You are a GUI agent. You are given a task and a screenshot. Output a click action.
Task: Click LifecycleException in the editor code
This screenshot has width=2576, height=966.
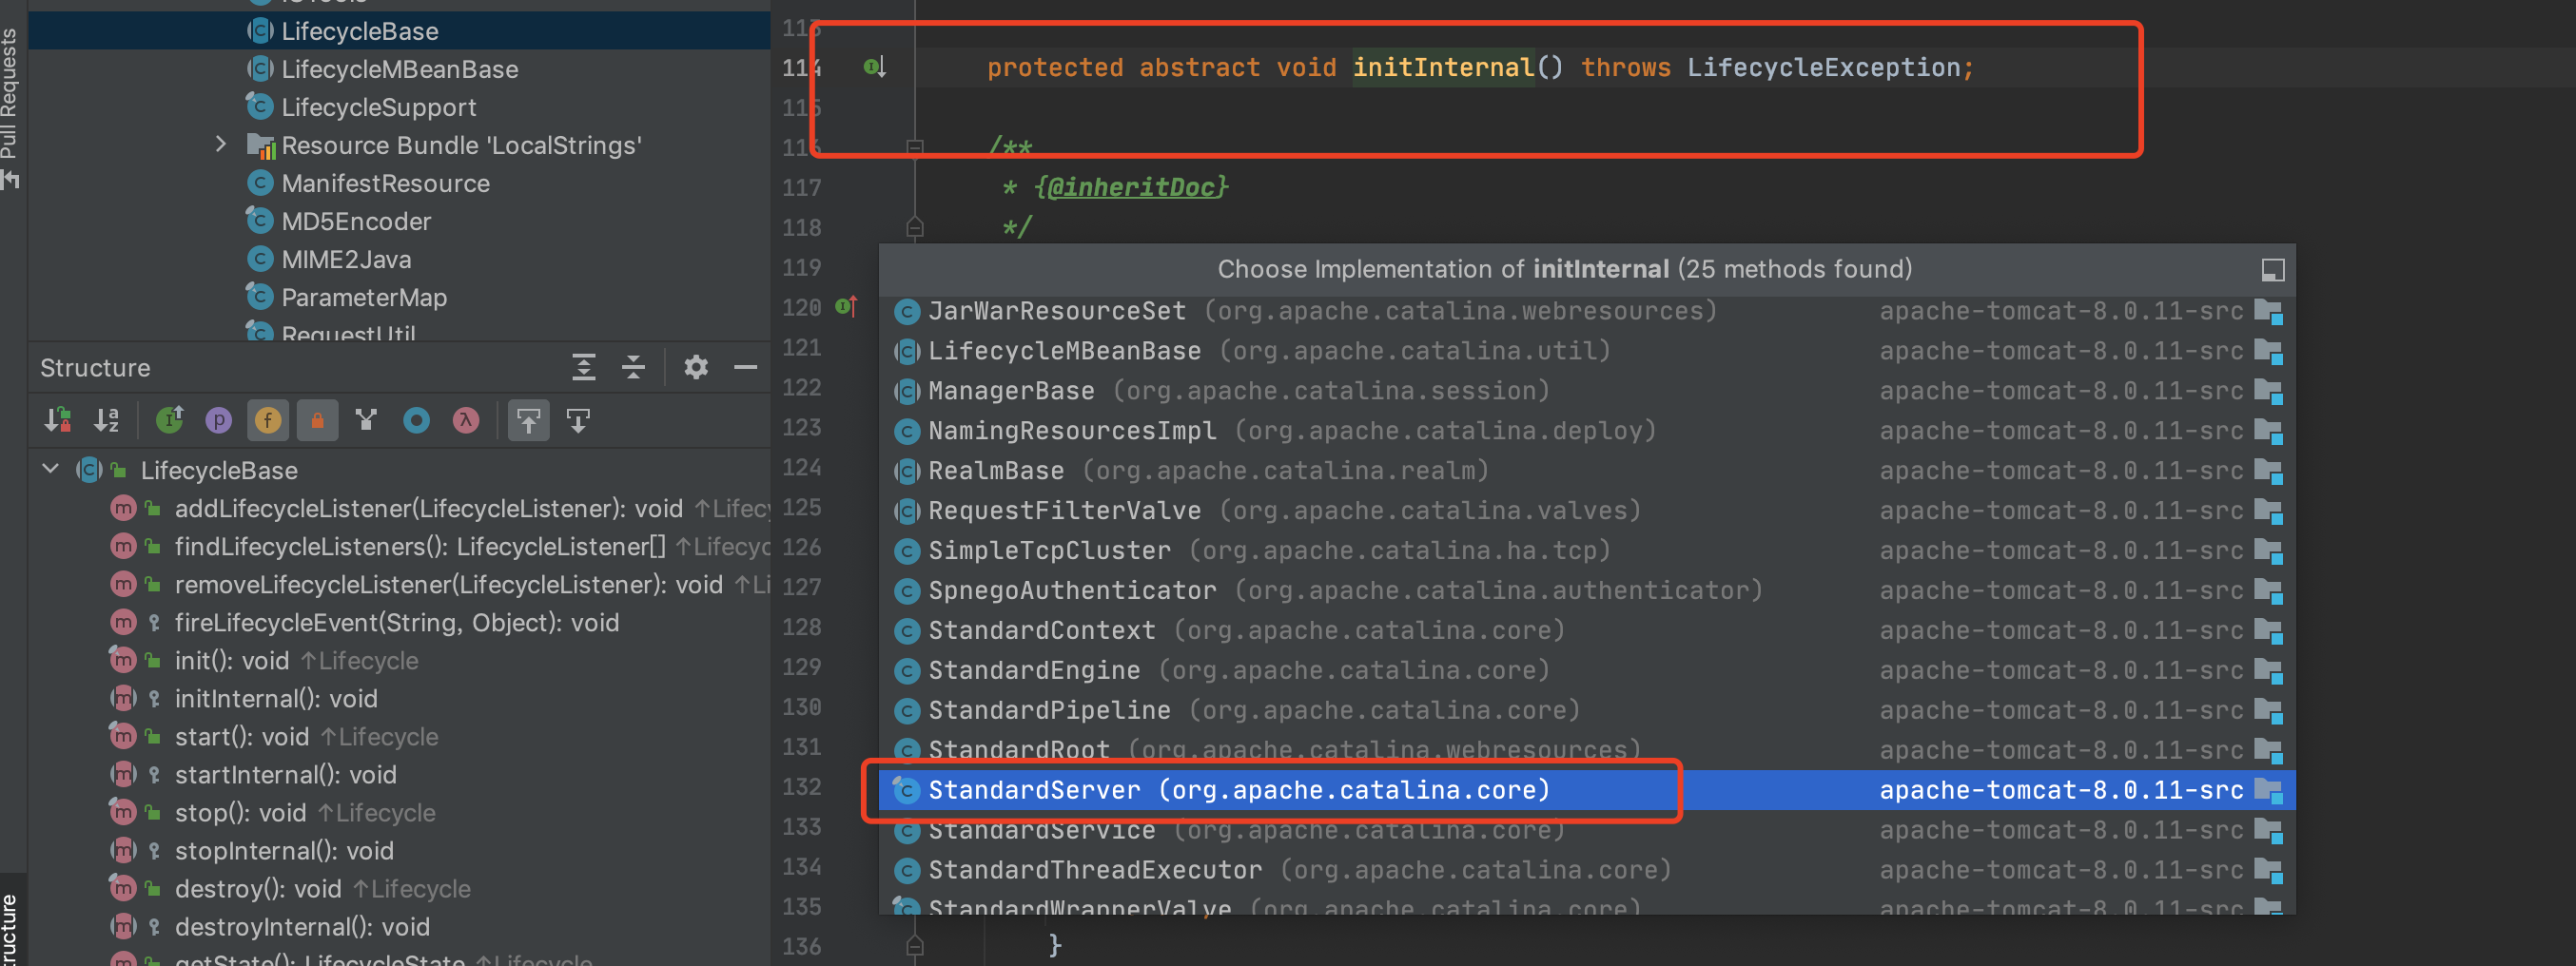pos(1823,68)
